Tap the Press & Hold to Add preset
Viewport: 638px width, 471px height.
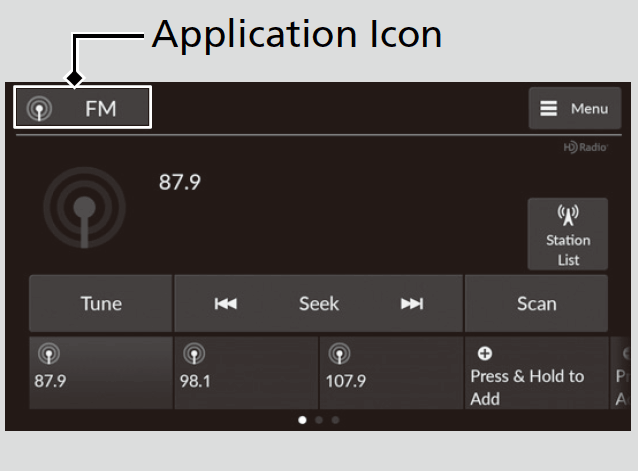[536, 373]
